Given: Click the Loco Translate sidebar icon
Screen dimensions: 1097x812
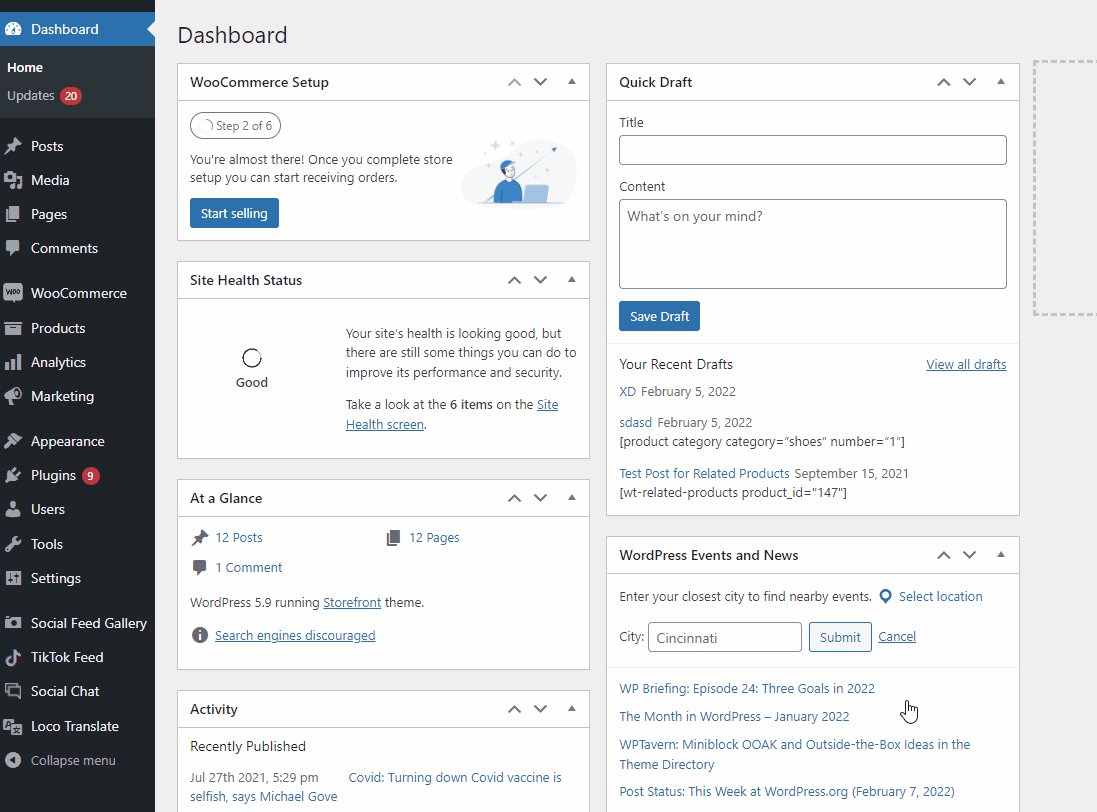Looking at the screenshot, I should 13,726.
